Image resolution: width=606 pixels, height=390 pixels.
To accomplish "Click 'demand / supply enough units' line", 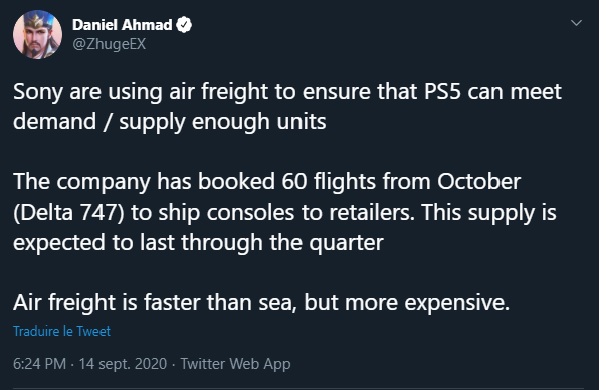I will pos(170,122).
